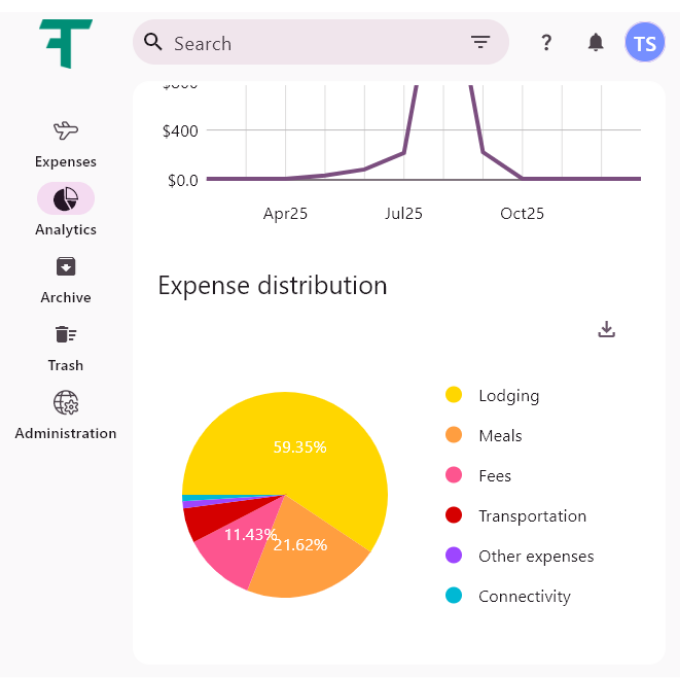Select the Analytics pie chart icon
Screen dimensions: 680x690
coord(66,199)
